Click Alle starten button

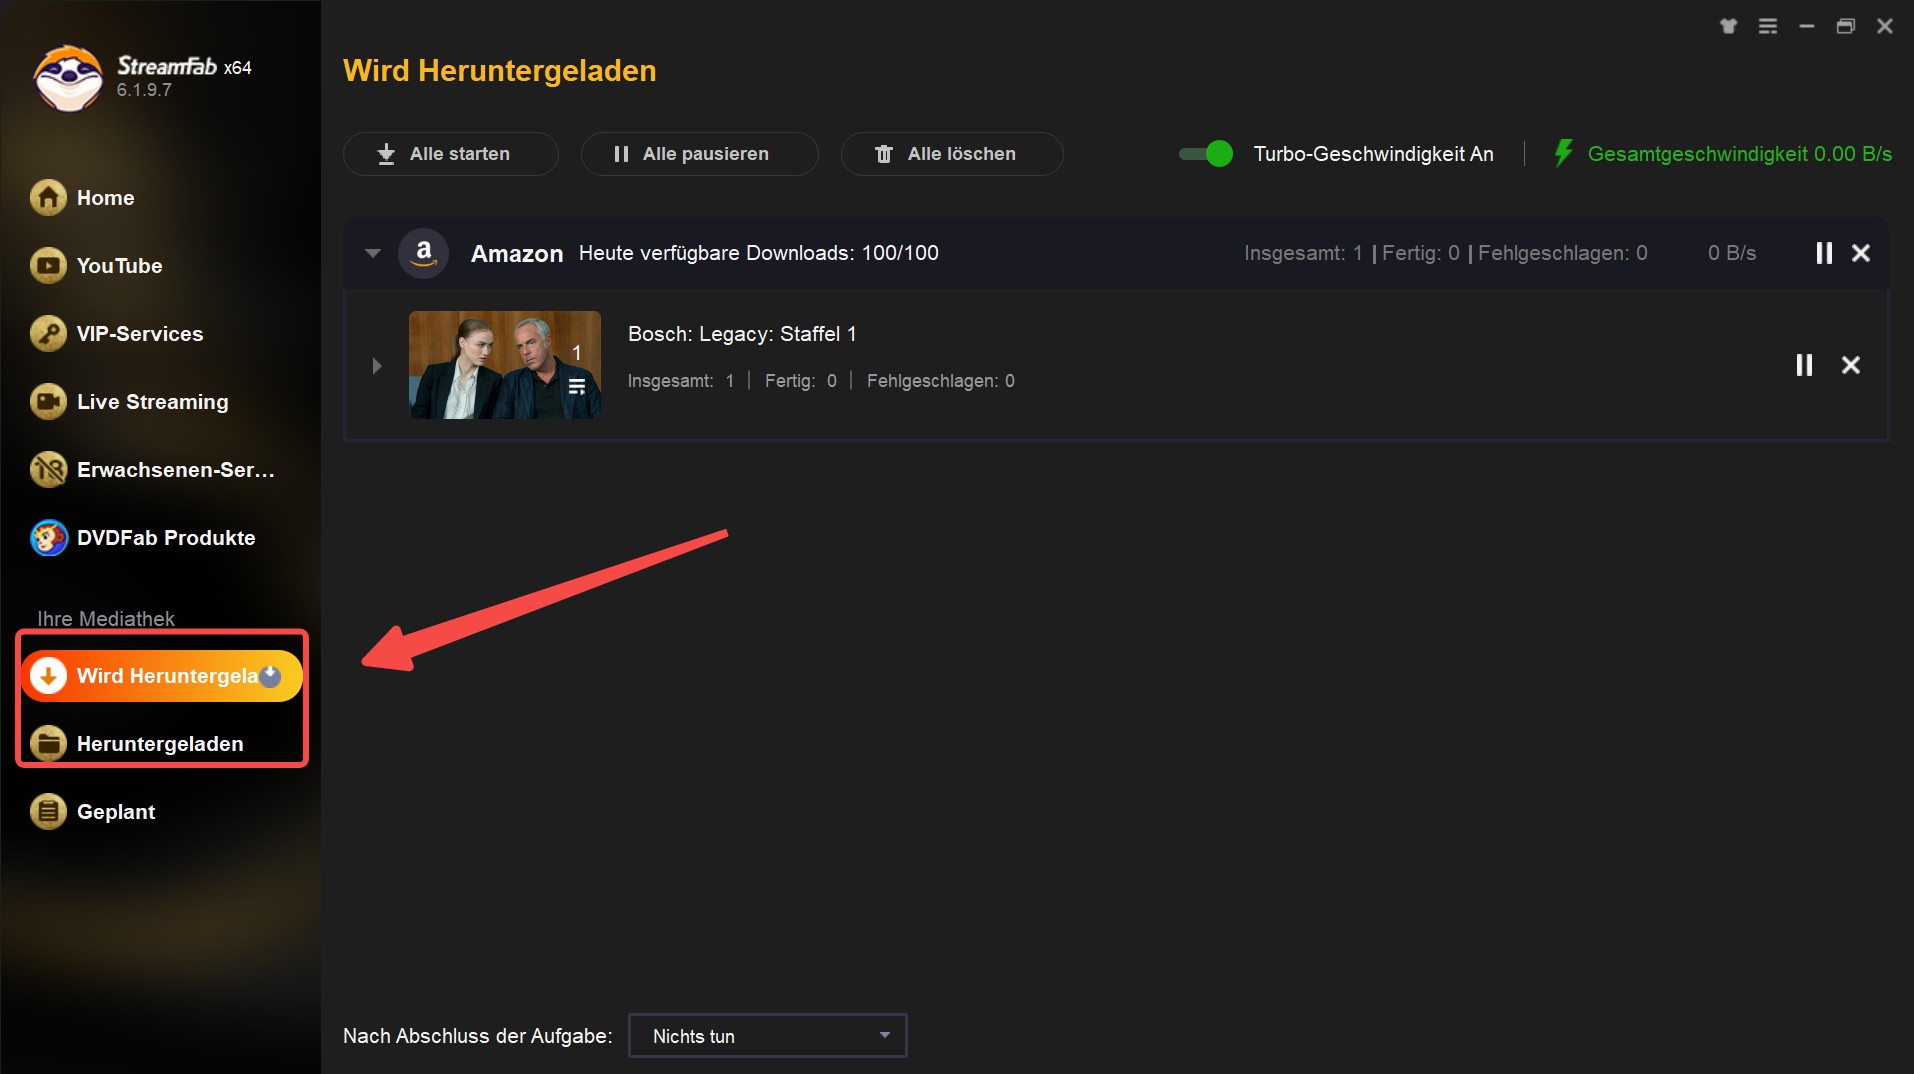tap(450, 154)
